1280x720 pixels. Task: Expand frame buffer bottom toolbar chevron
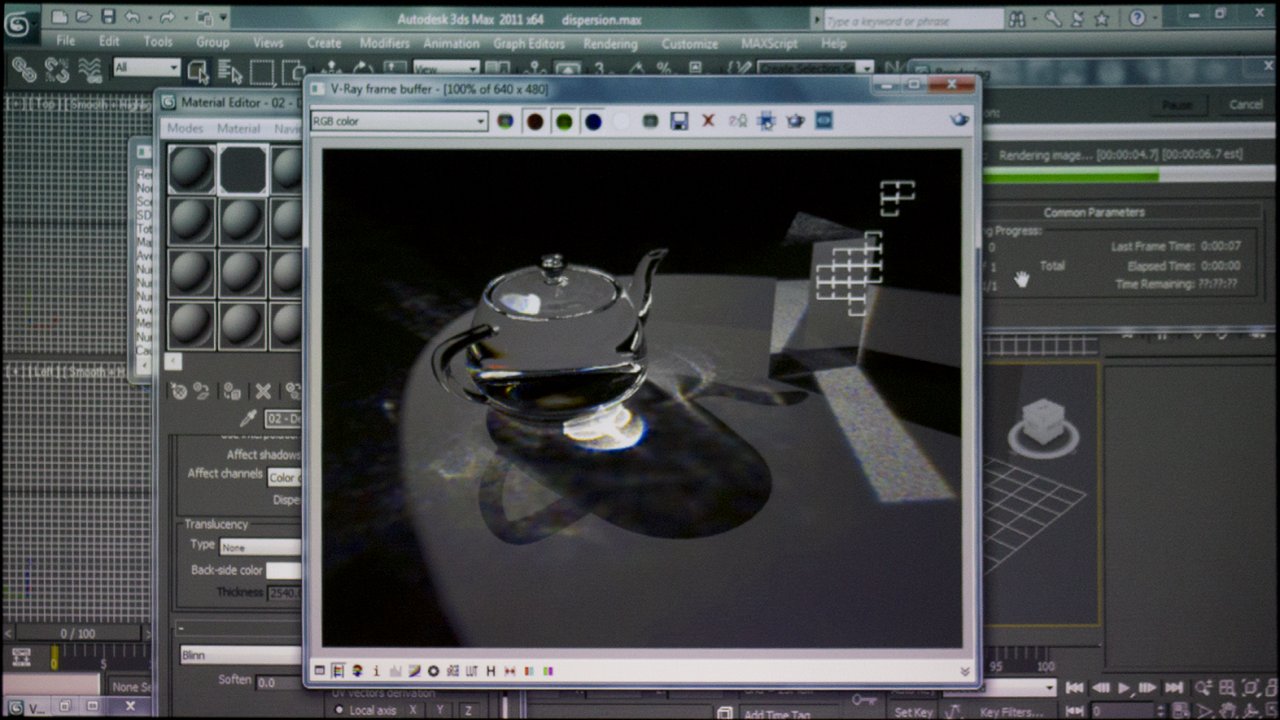pos(965,671)
